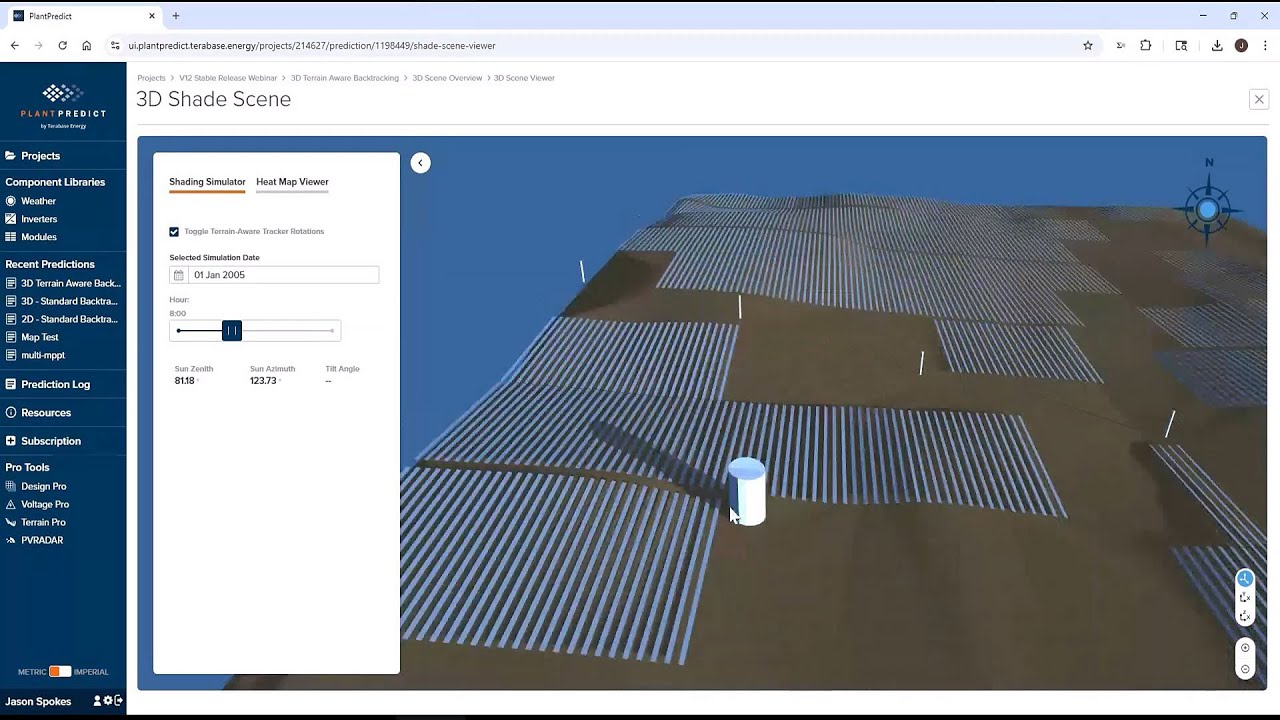This screenshot has height=720, width=1280.
Task: Click the north compass icon
Action: pyautogui.click(x=1208, y=208)
